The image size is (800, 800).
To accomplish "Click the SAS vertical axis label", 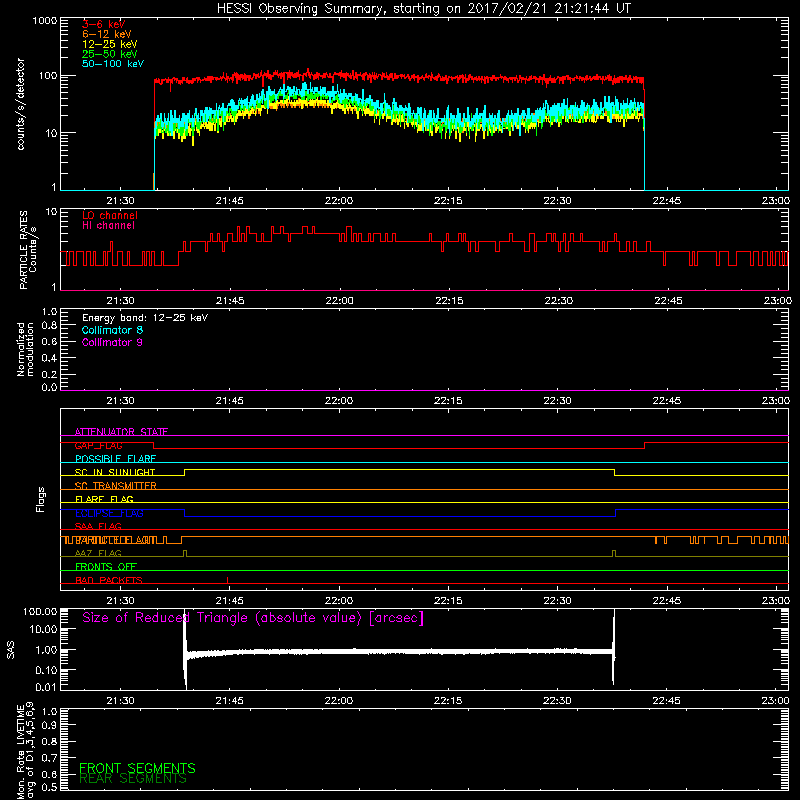I will pyautogui.click(x=11, y=650).
